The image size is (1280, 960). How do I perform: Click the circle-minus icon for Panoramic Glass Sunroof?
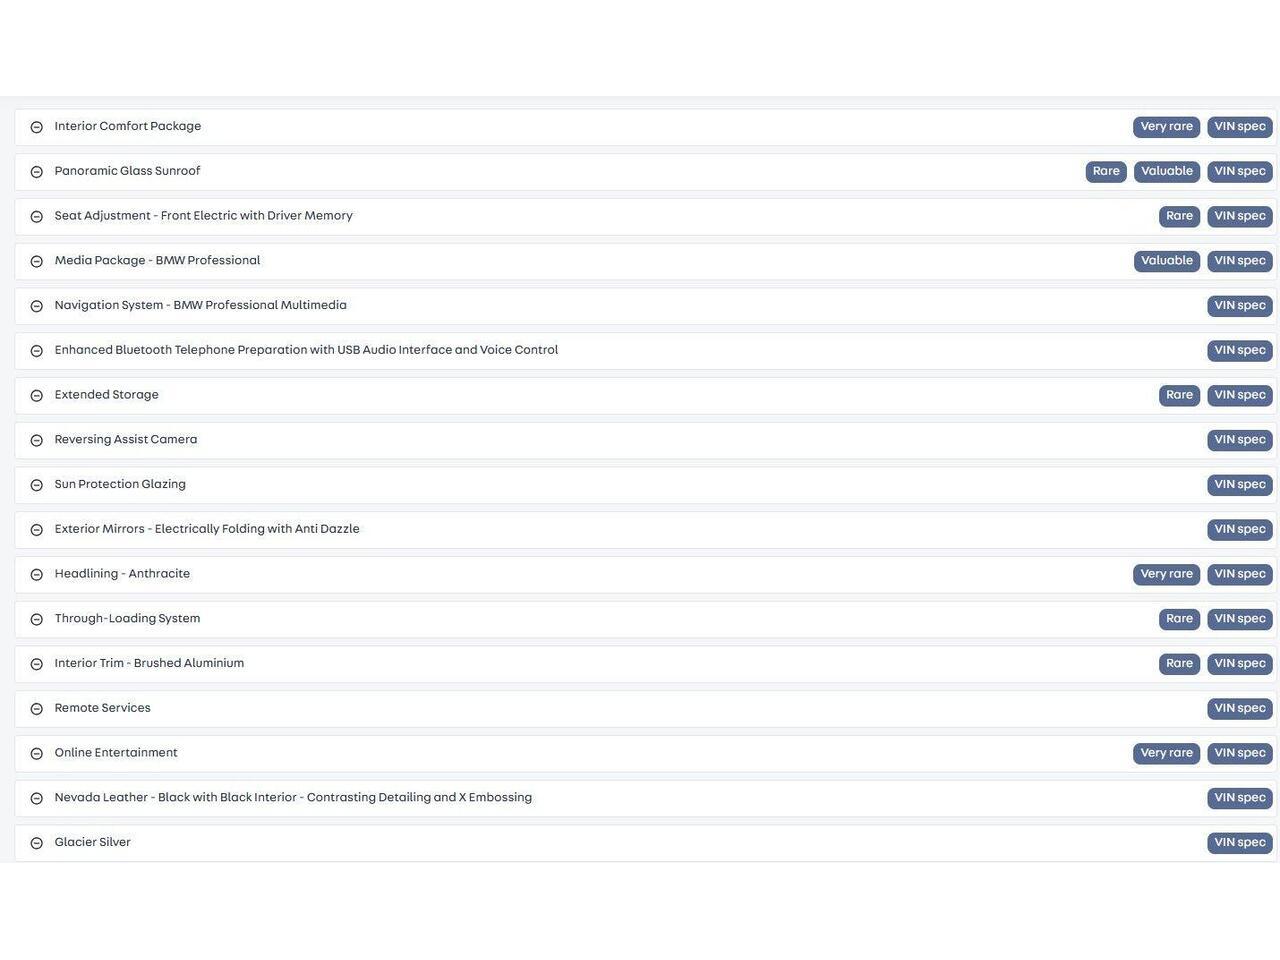pos(37,172)
